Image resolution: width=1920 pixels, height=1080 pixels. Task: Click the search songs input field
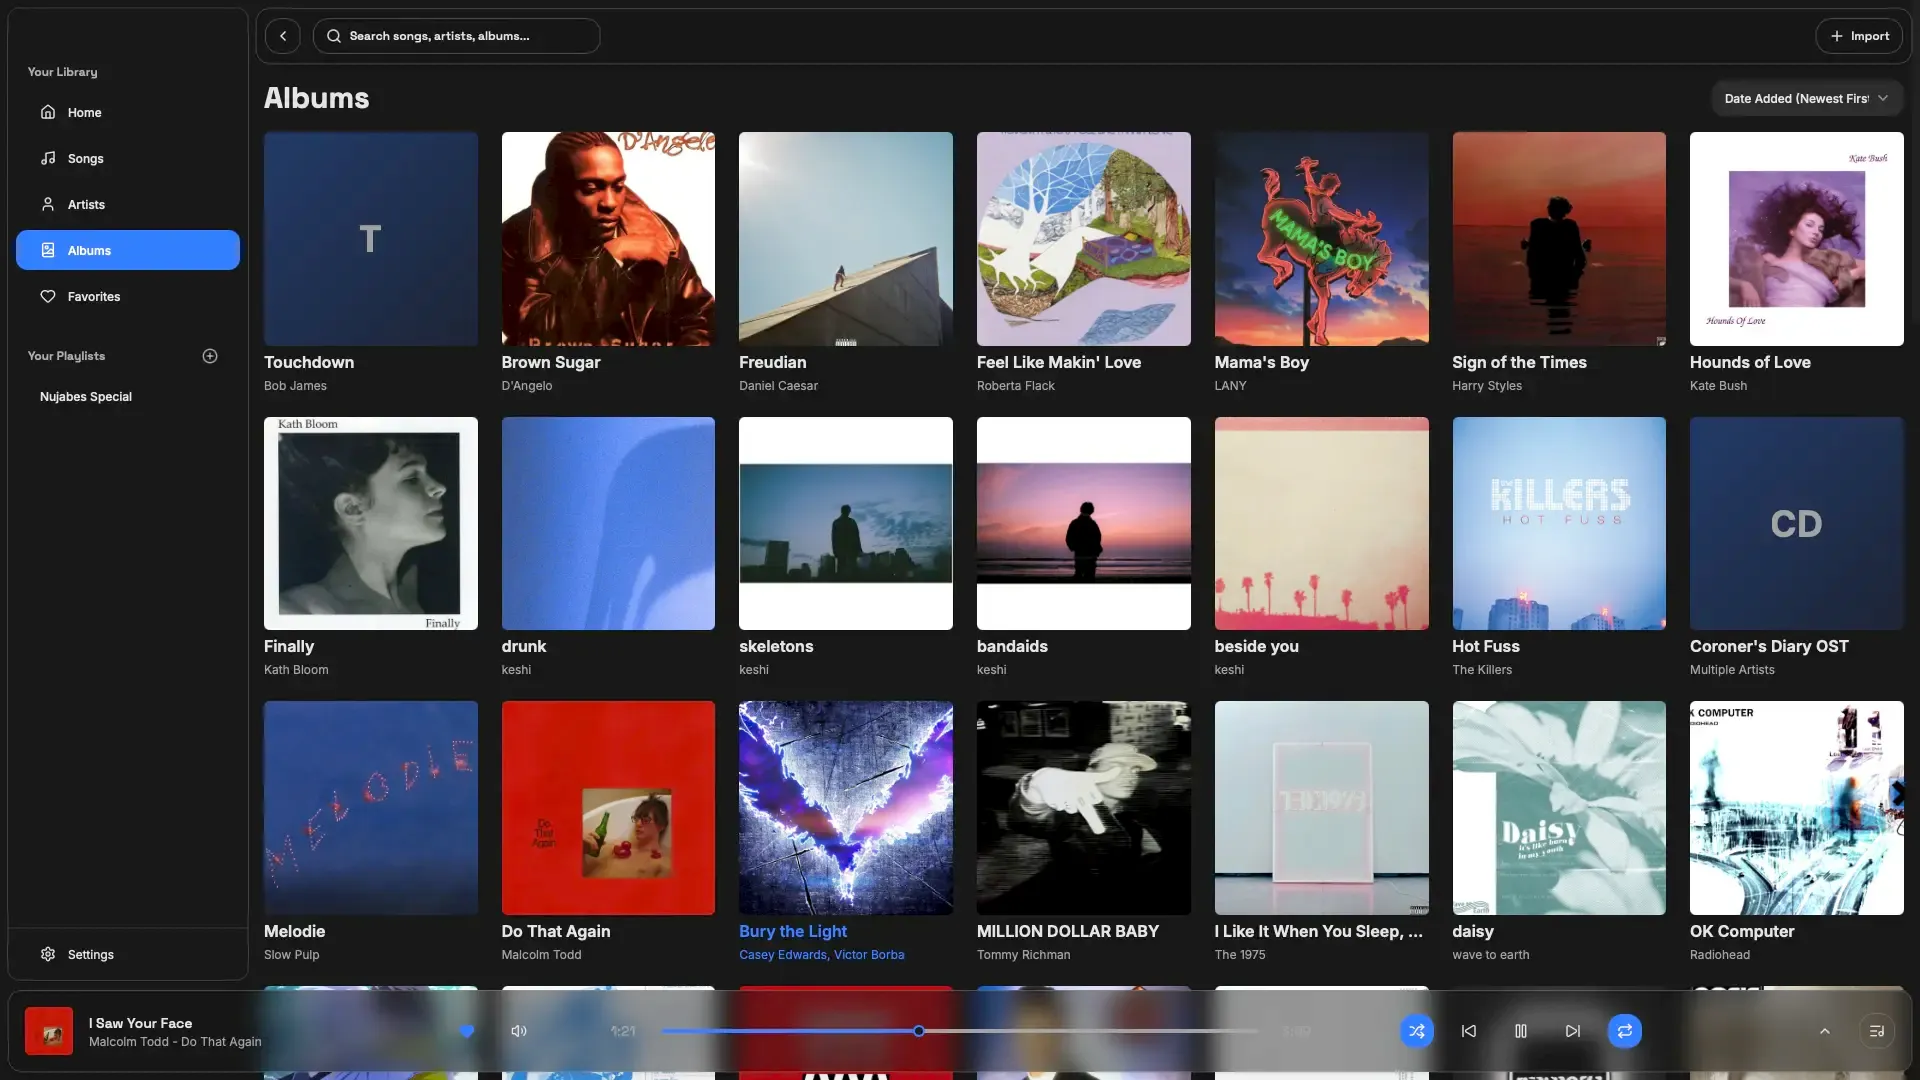tap(457, 36)
